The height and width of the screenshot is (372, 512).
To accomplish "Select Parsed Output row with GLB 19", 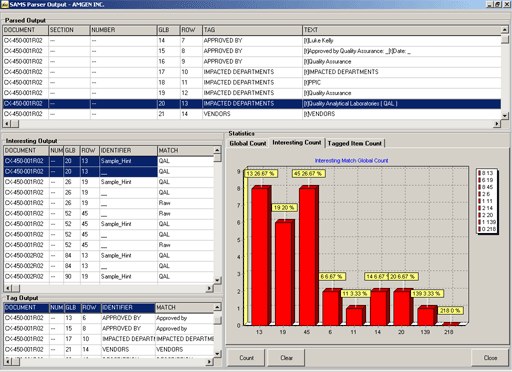I will (x=252, y=93).
